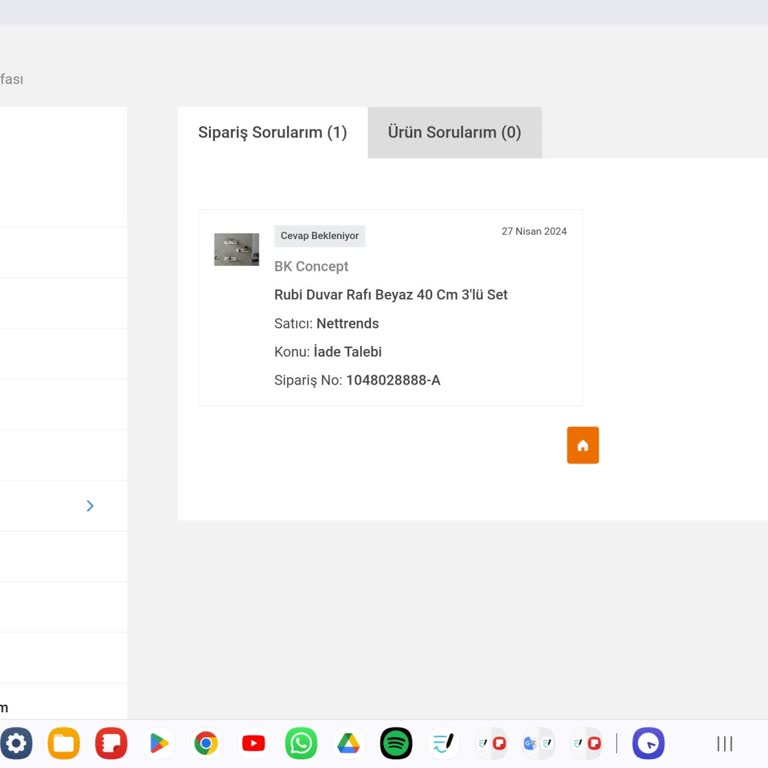Open the red notes app icon
768x768 pixels.
(x=111, y=743)
